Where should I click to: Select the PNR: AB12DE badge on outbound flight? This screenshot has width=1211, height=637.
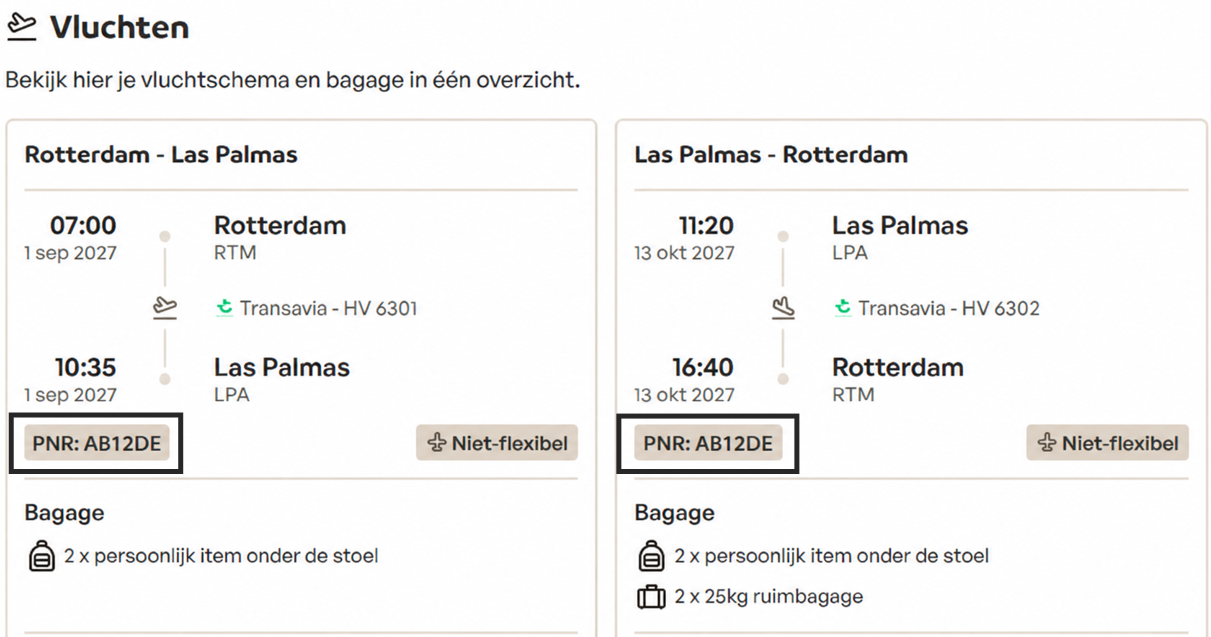coord(97,443)
